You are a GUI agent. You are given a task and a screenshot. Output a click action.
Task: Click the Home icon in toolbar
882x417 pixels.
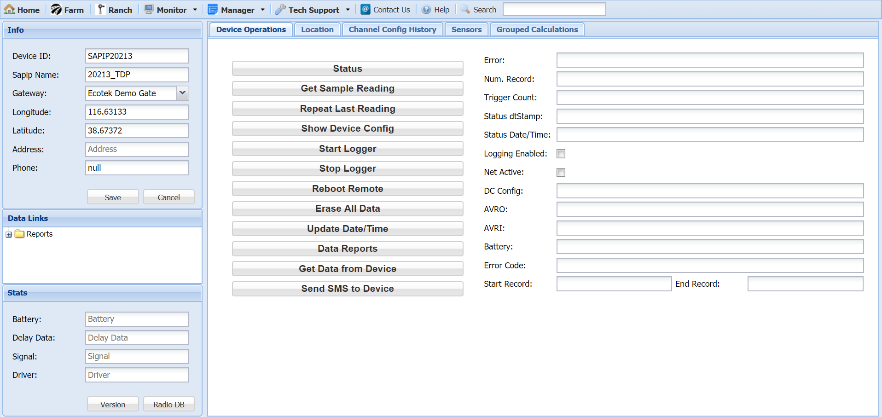[10, 9]
